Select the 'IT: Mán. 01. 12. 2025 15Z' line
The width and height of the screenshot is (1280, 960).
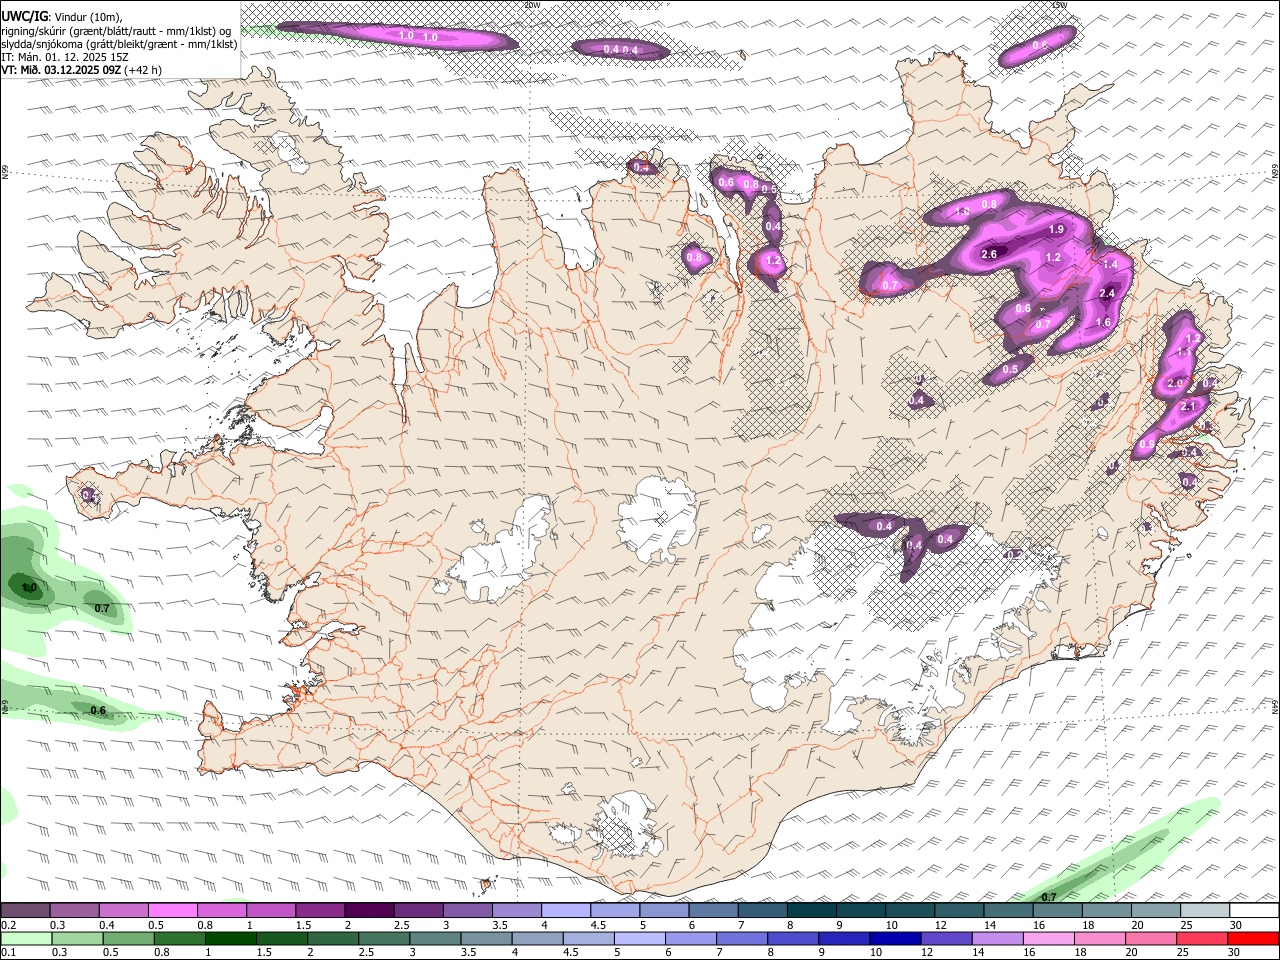click(65, 57)
